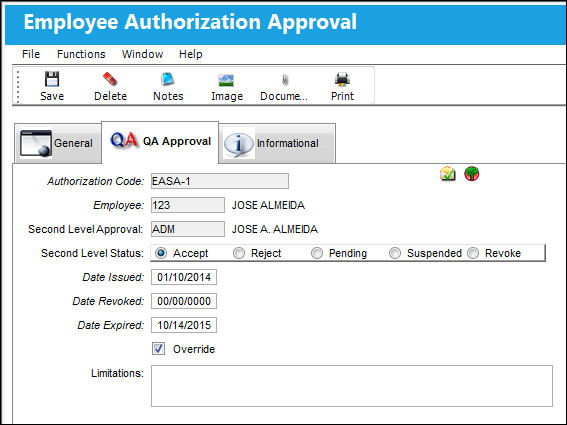The height and width of the screenshot is (425, 567).
Task: Switch to the Informational tab
Action: point(277,143)
